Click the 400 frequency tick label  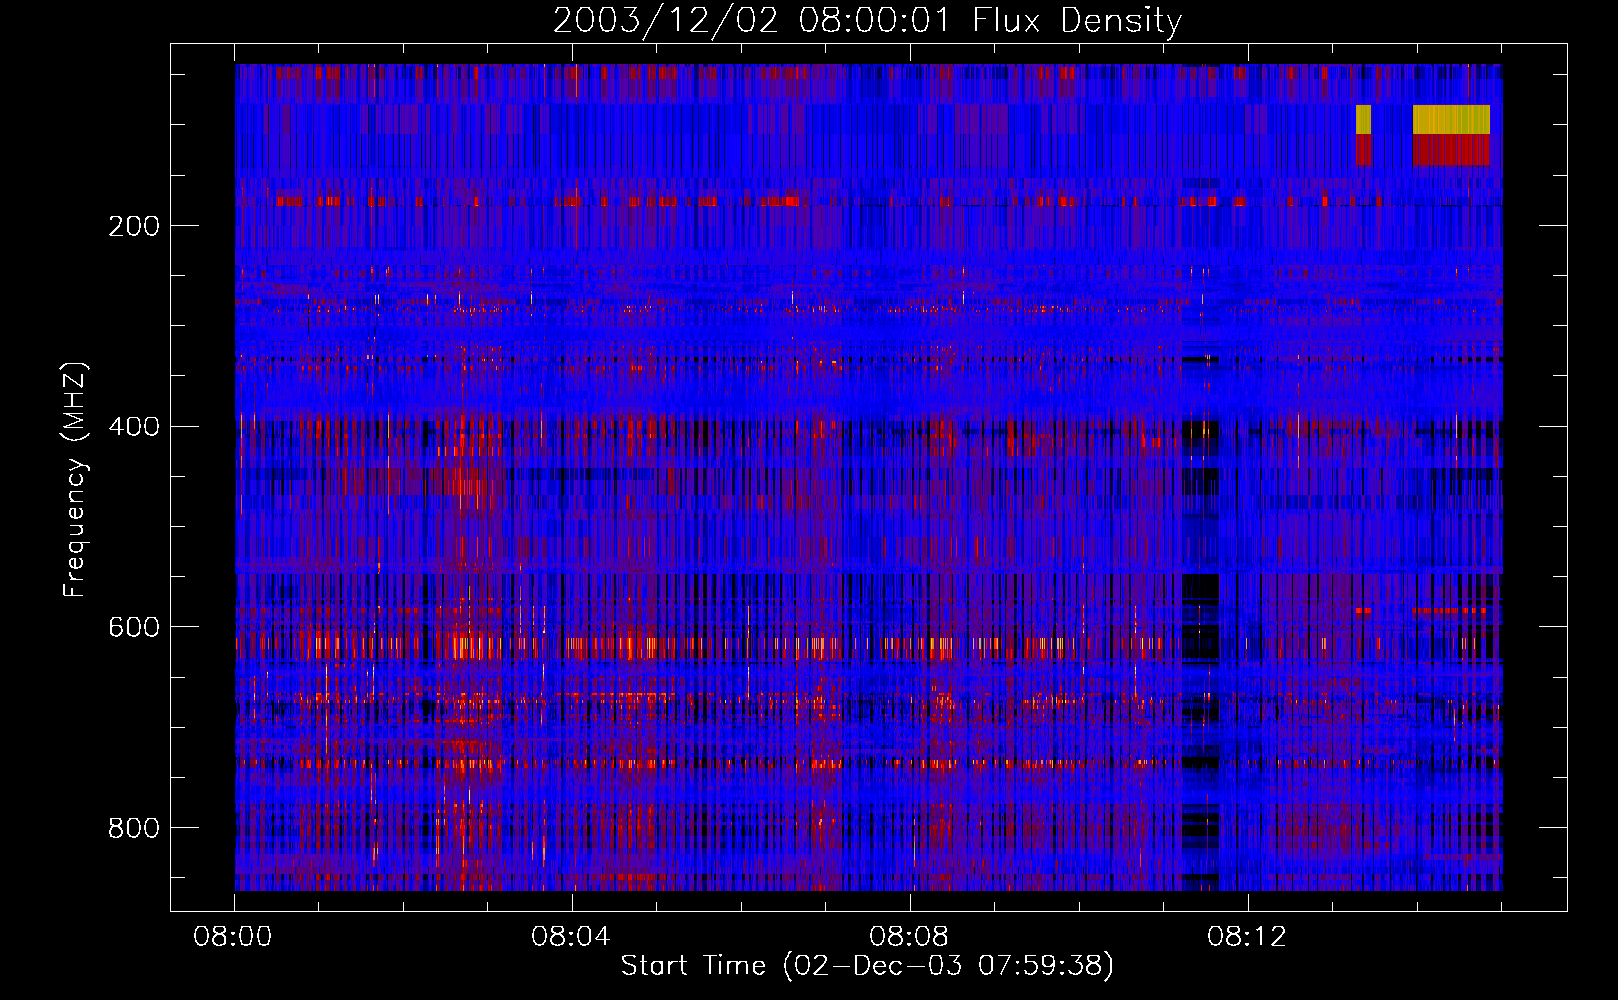pyautogui.click(x=134, y=427)
